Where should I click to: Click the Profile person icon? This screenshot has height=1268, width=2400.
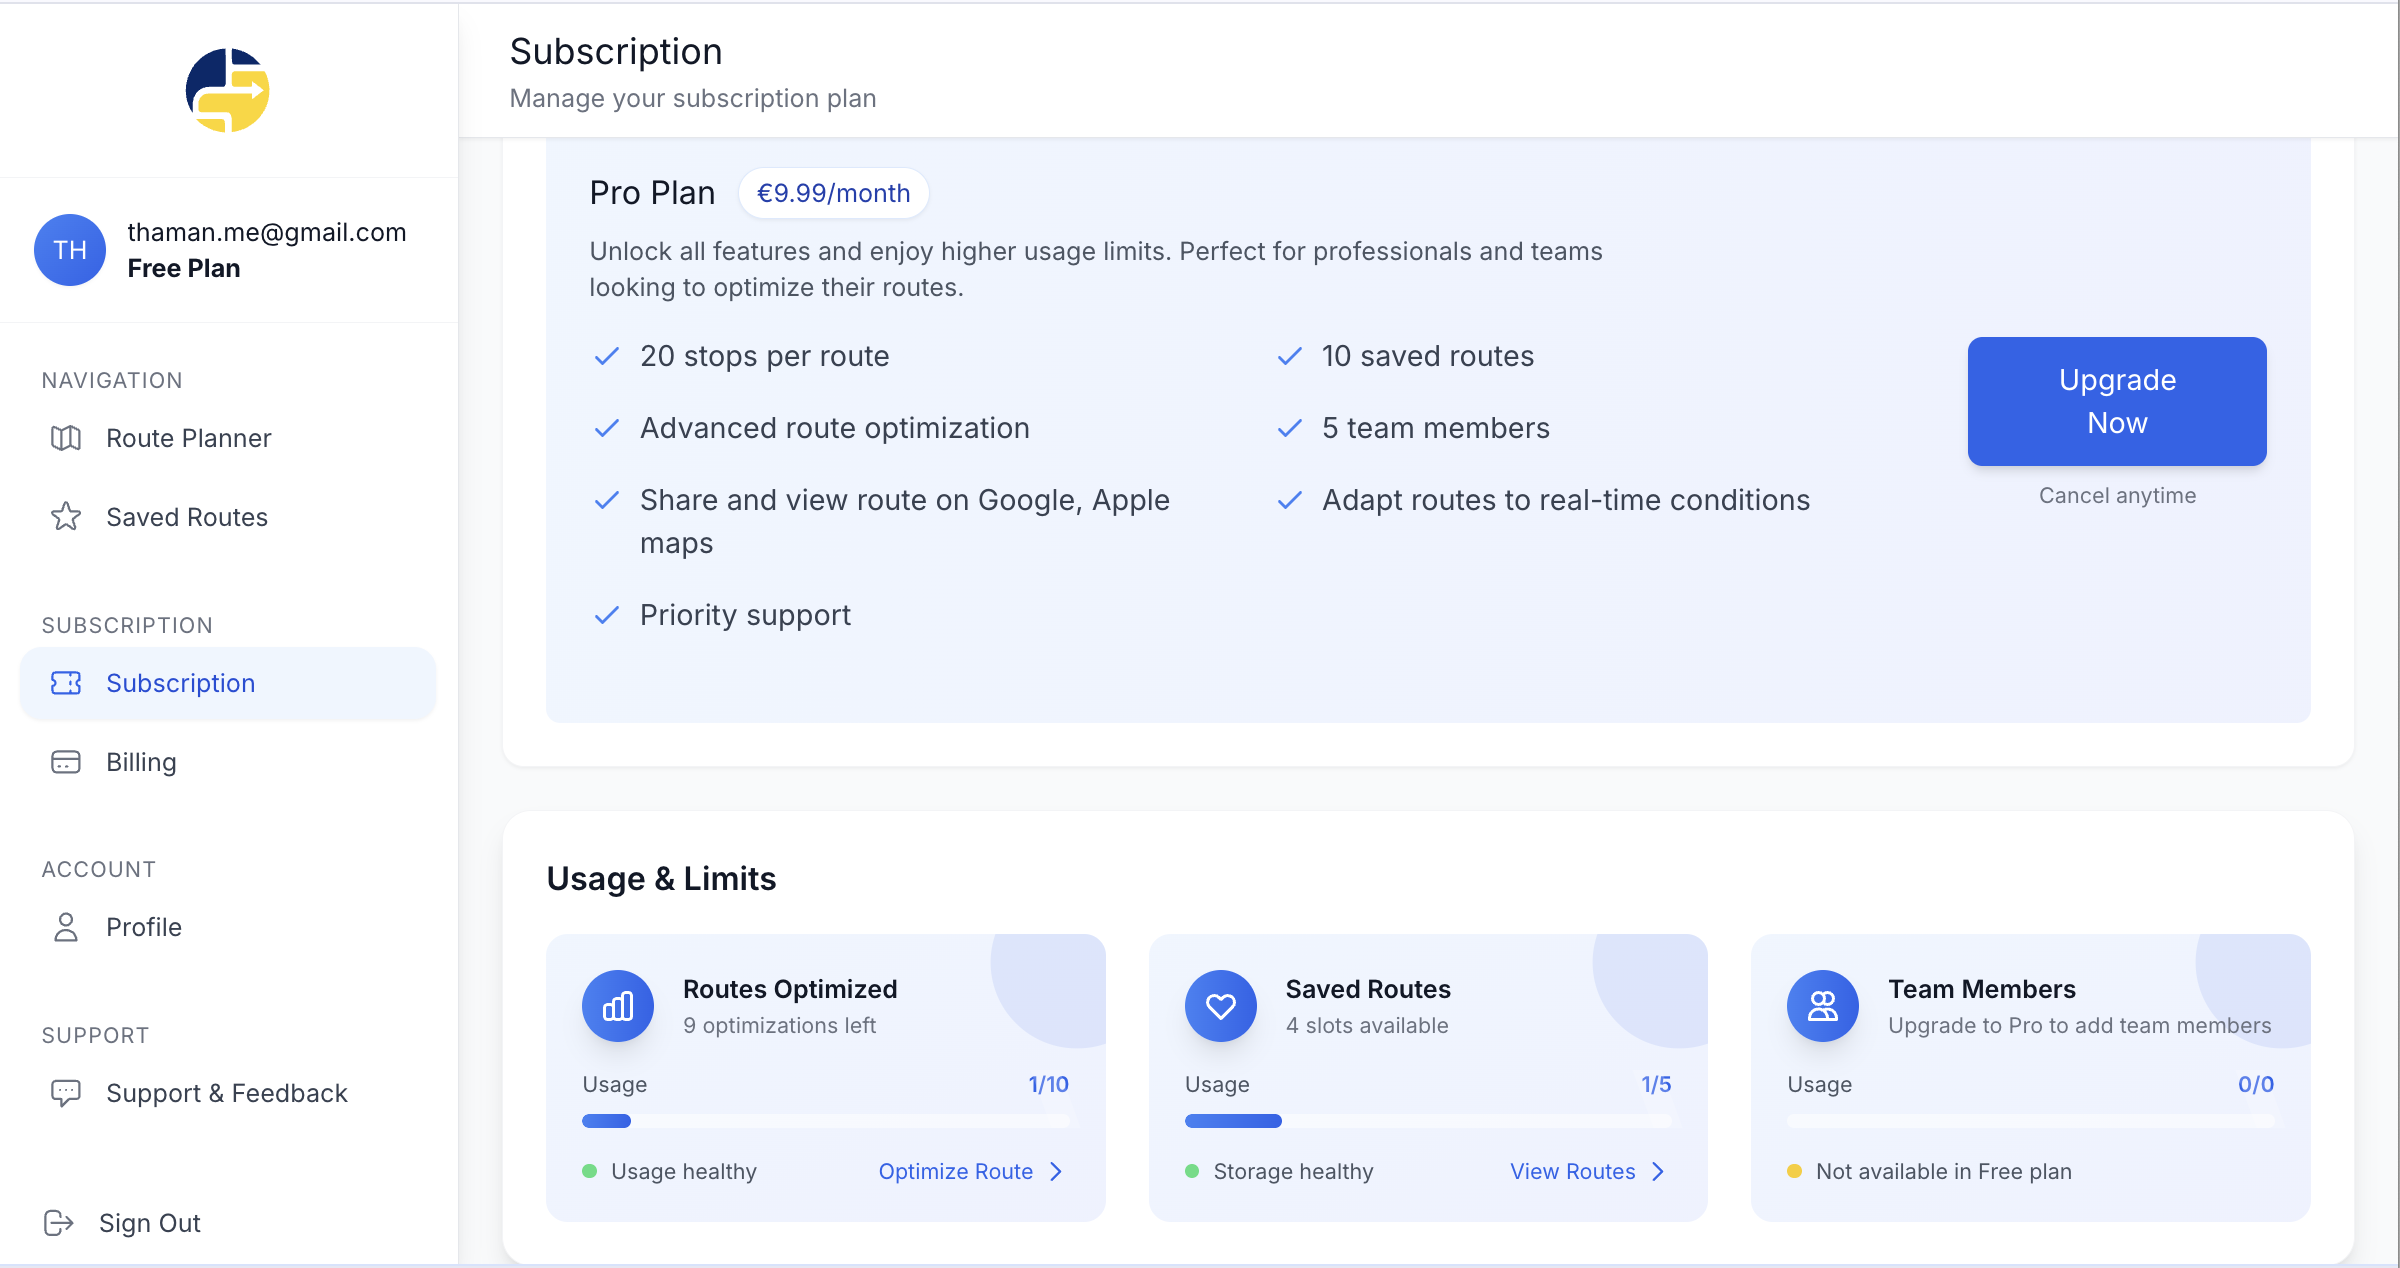[x=66, y=927]
